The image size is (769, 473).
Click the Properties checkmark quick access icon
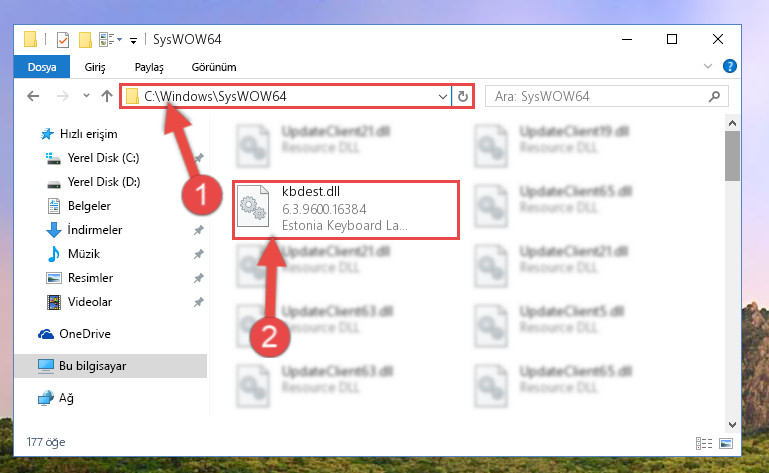[63, 40]
